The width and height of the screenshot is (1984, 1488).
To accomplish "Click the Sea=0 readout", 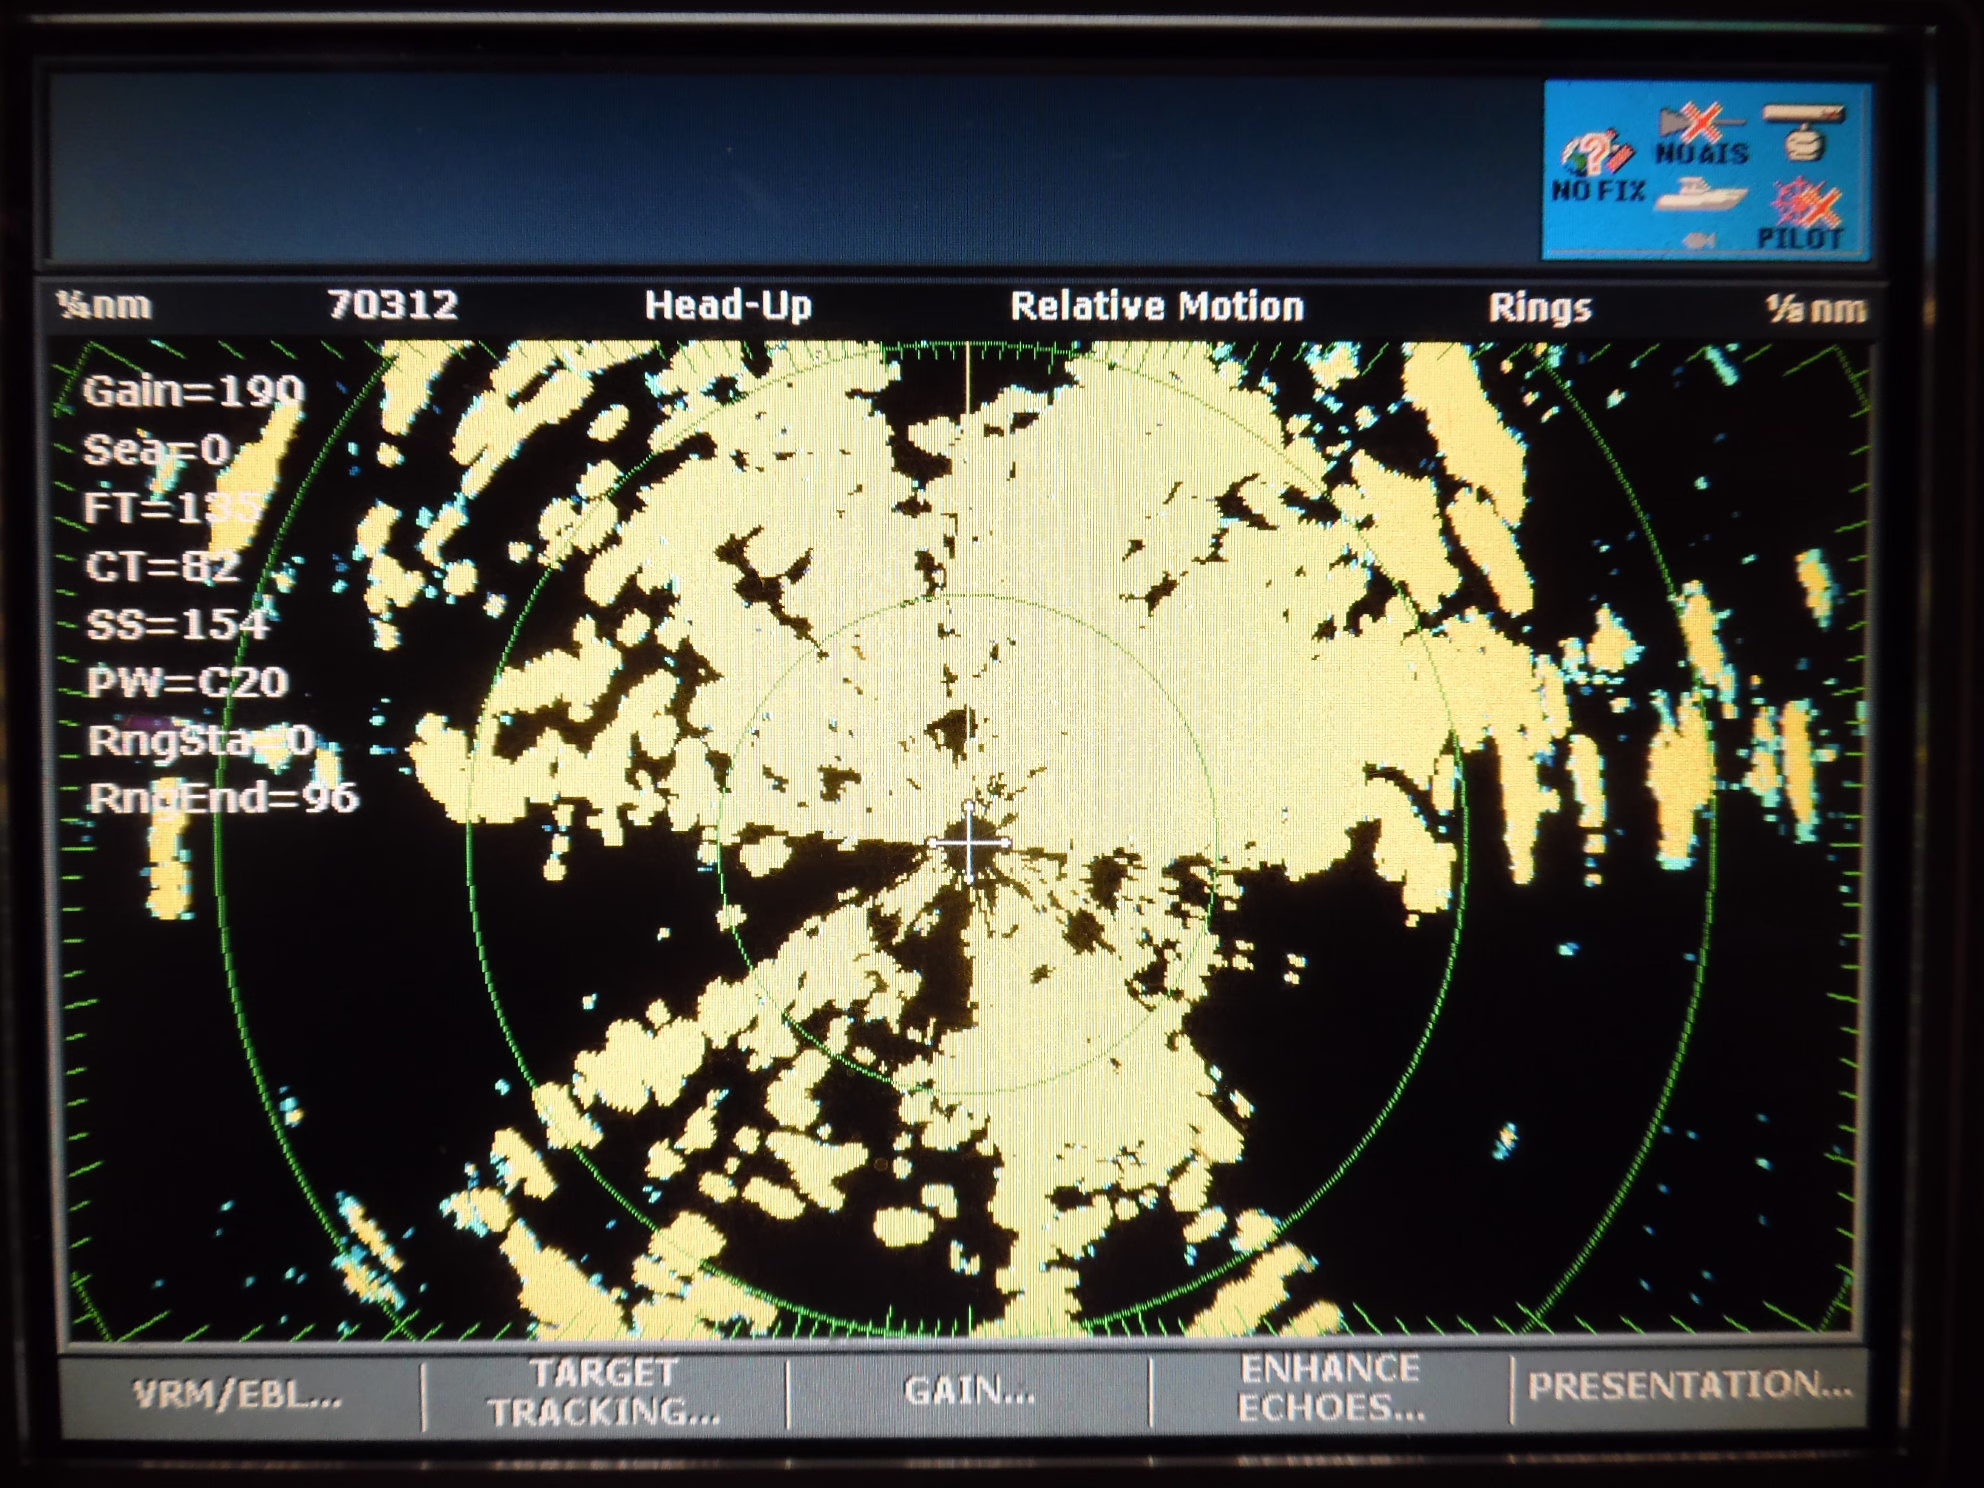I will (157, 449).
